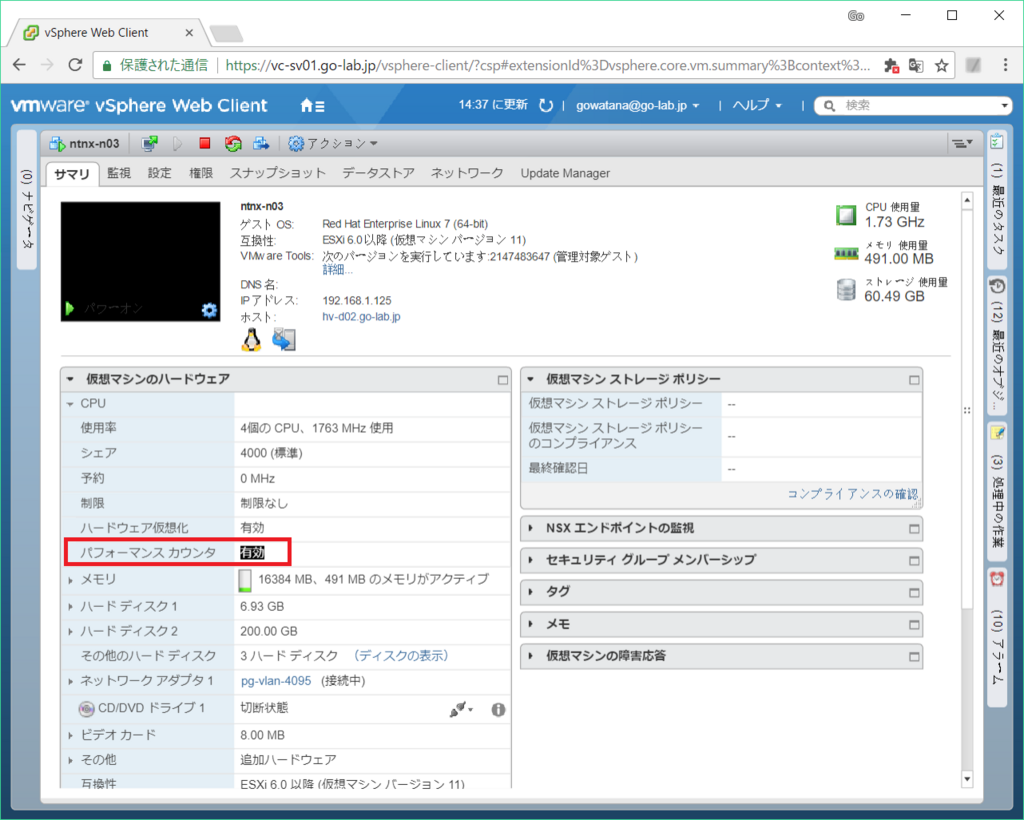The image size is (1024, 820).
Task: Switch to the 設定 tab
Action: point(159,174)
